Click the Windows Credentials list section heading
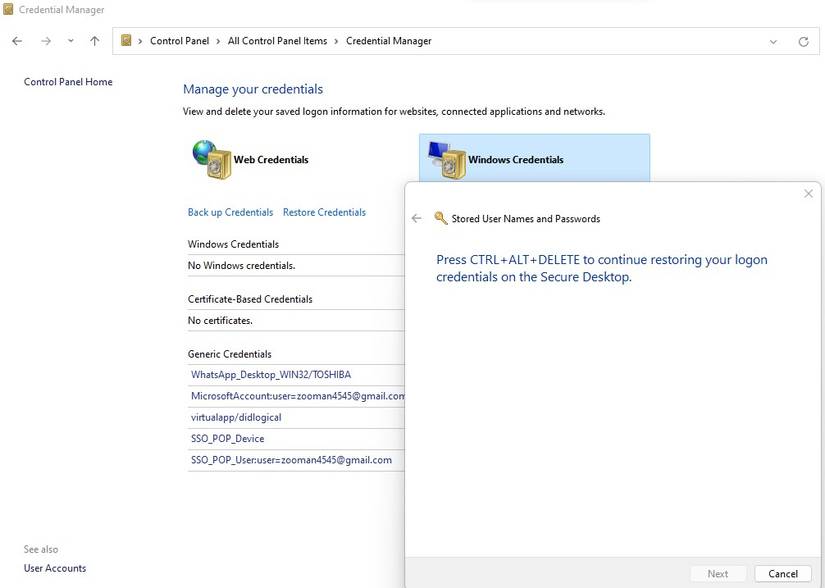Image resolution: width=825 pixels, height=588 pixels. pos(233,244)
